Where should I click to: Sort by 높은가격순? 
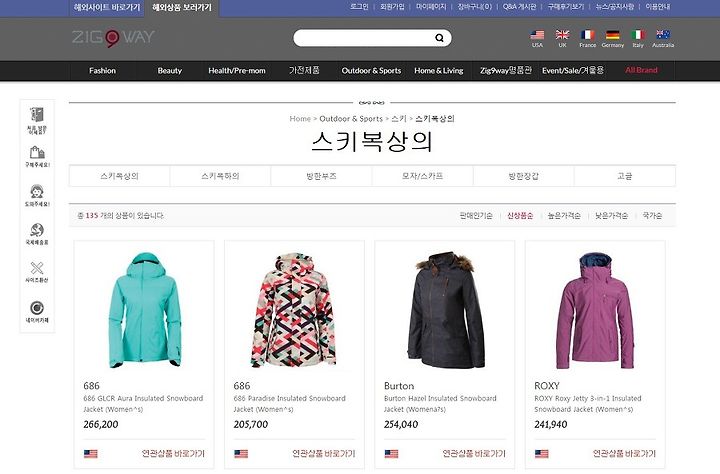pos(564,215)
